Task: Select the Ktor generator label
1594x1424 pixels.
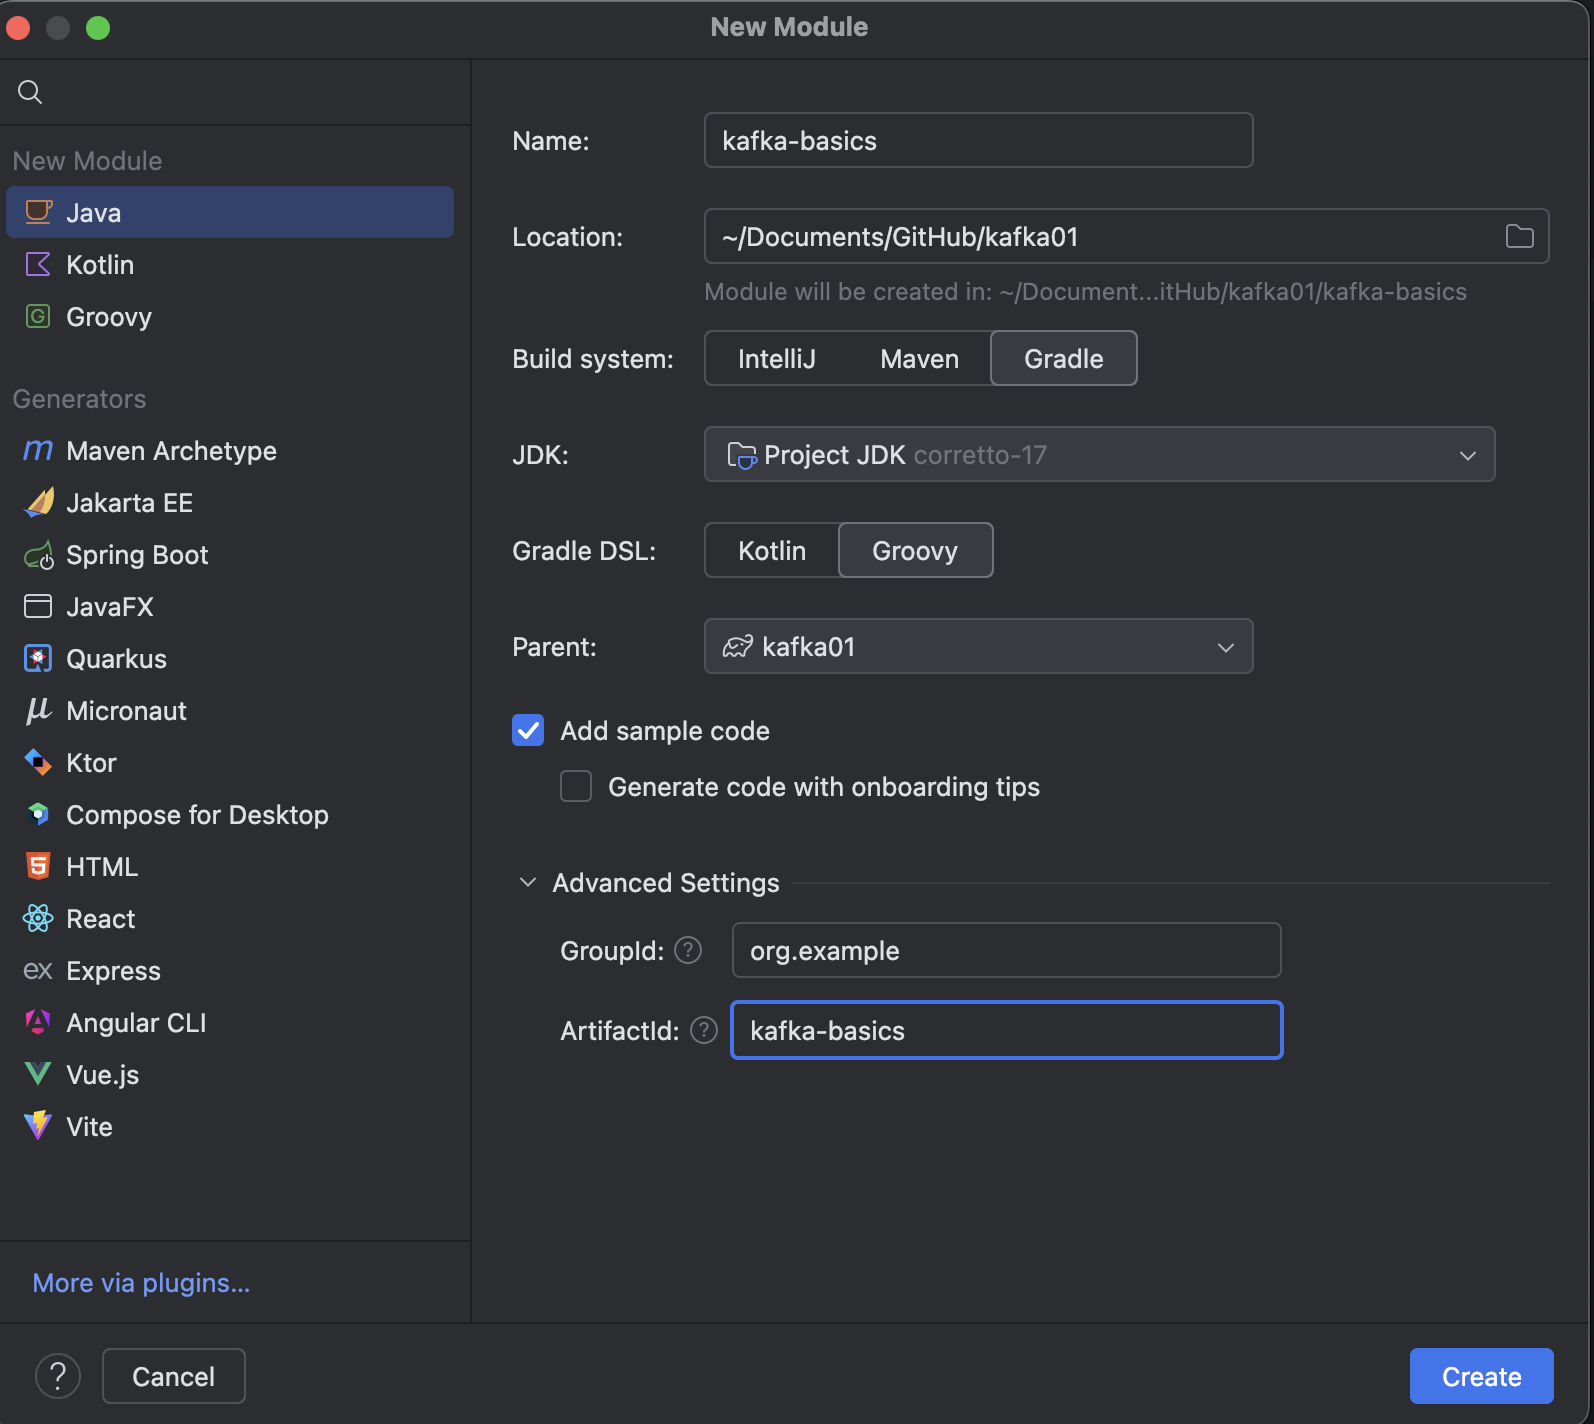Action: pos(91,762)
